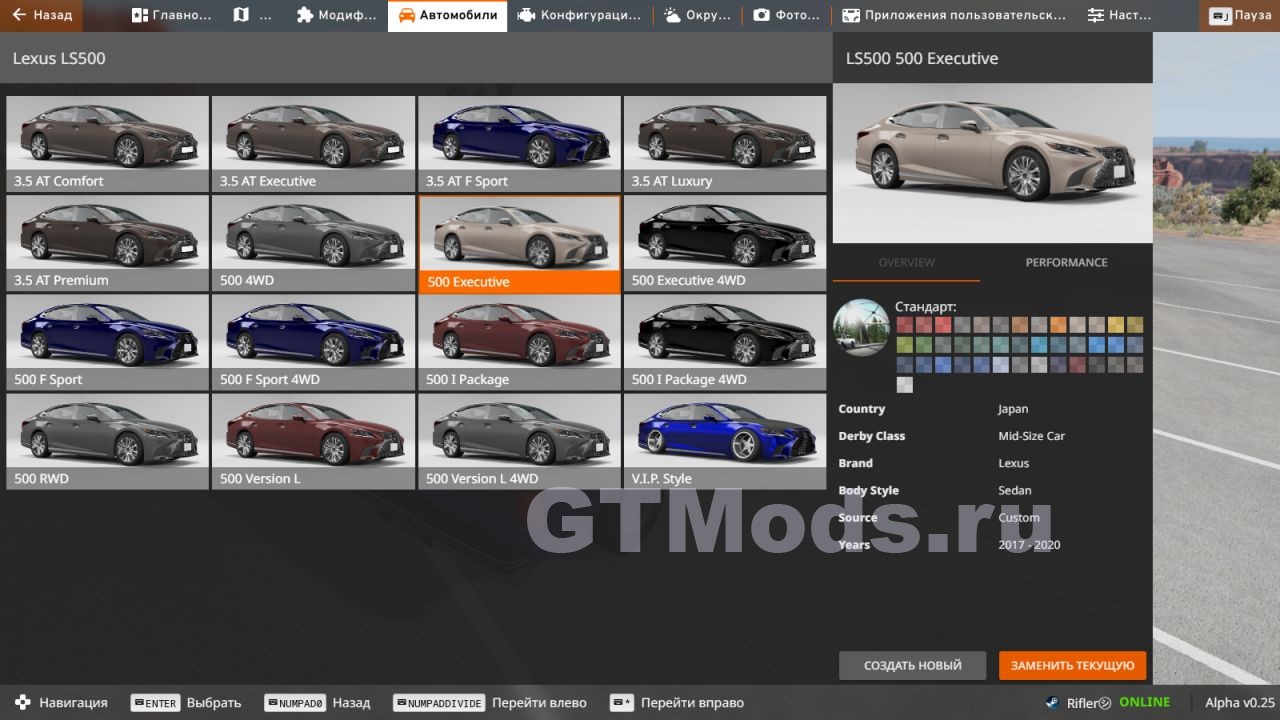Image resolution: width=1280 pixels, height=720 pixels.
Task: Pick the lime green swatch starting second row
Action: coord(904,345)
